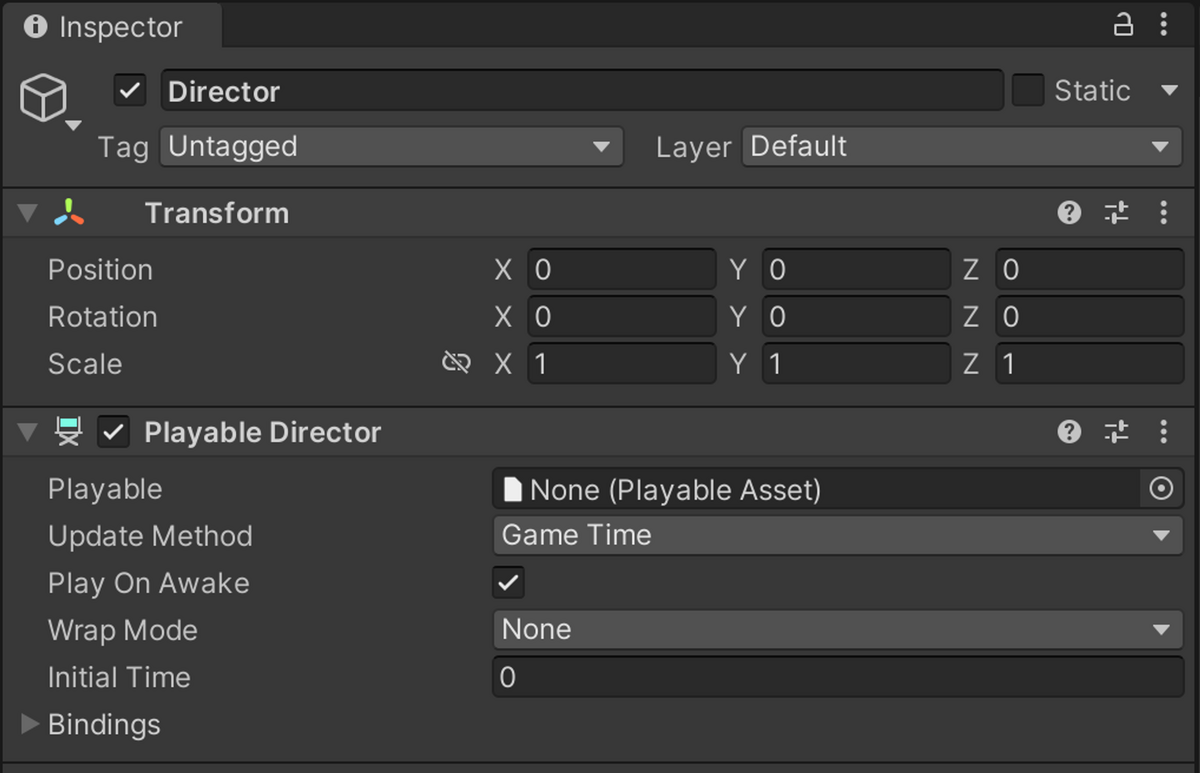Screen dimensions: 1200x773
Task: Open Transform presets via the sliders icon
Action: pyautogui.click(x=1115, y=212)
